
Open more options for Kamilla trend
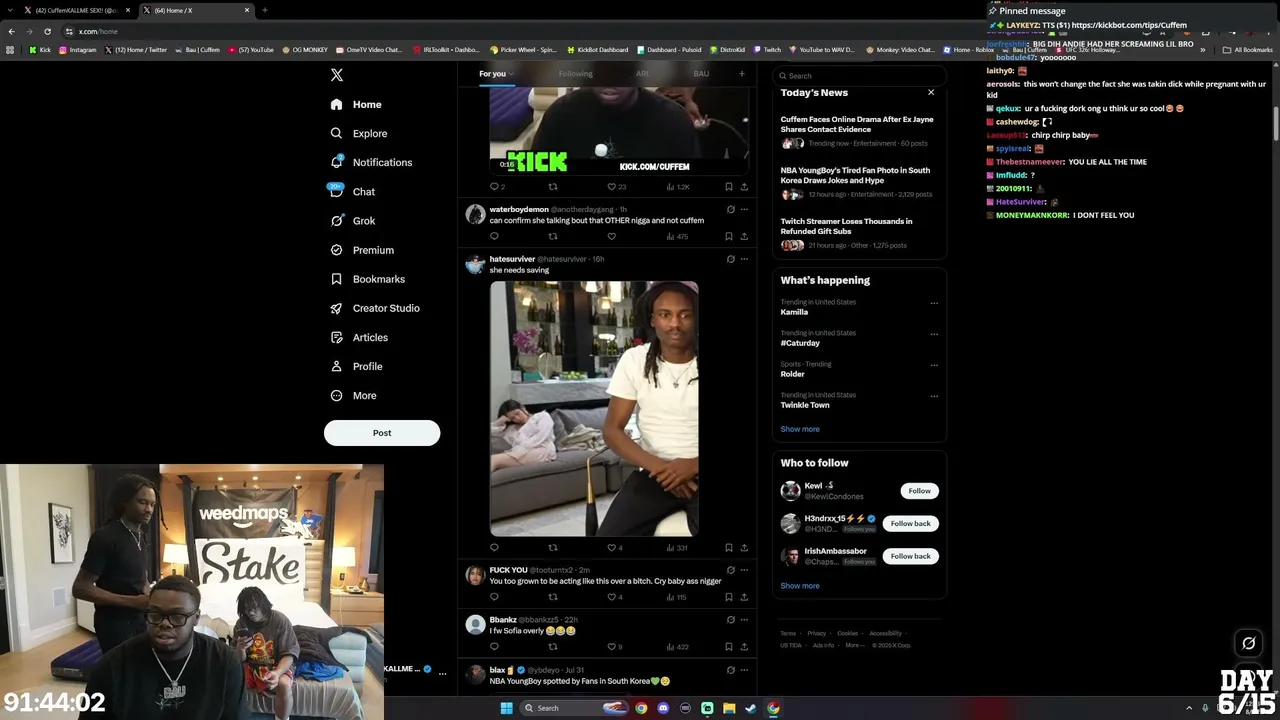tap(934, 303)
